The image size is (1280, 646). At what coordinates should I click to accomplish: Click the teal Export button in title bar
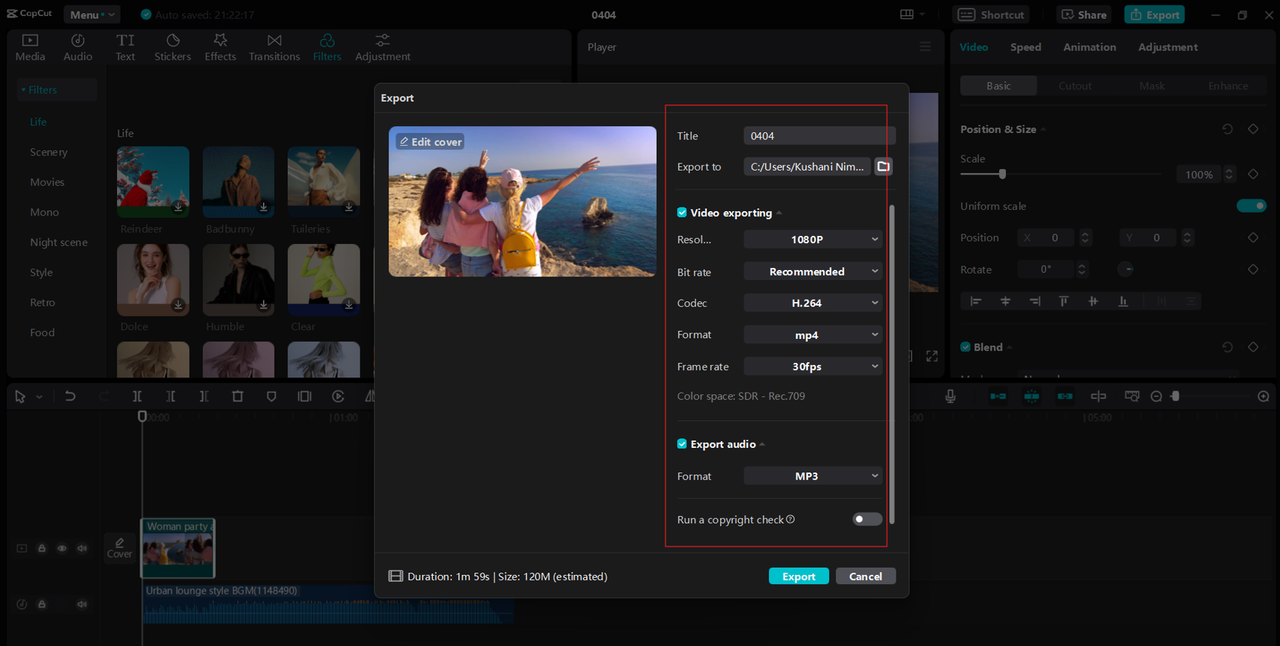pos(1154,15)
